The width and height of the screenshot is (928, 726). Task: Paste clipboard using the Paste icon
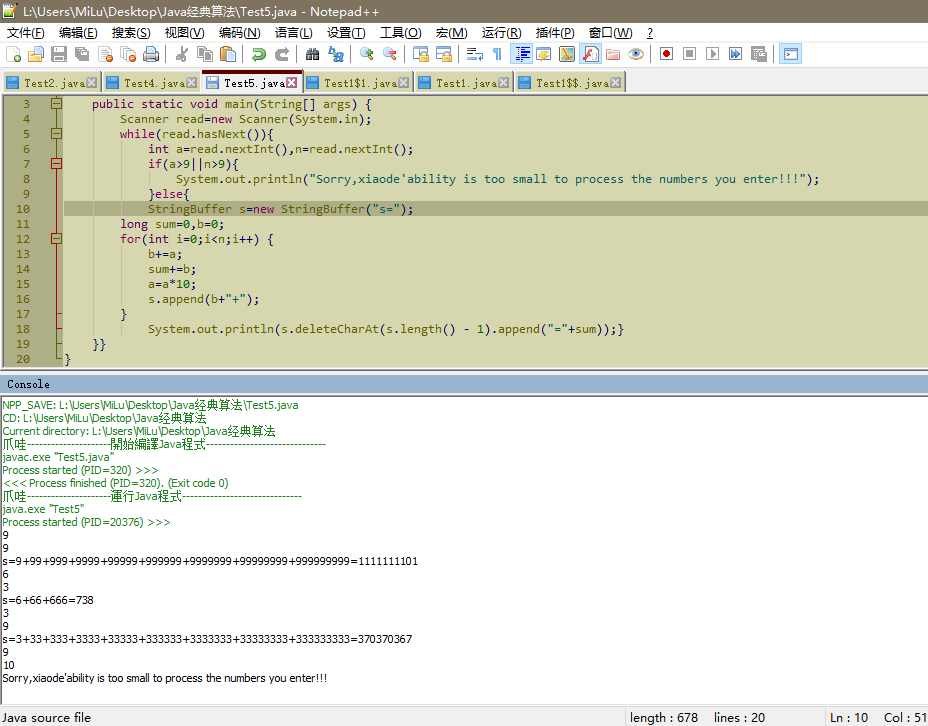[x=228, y=54]
